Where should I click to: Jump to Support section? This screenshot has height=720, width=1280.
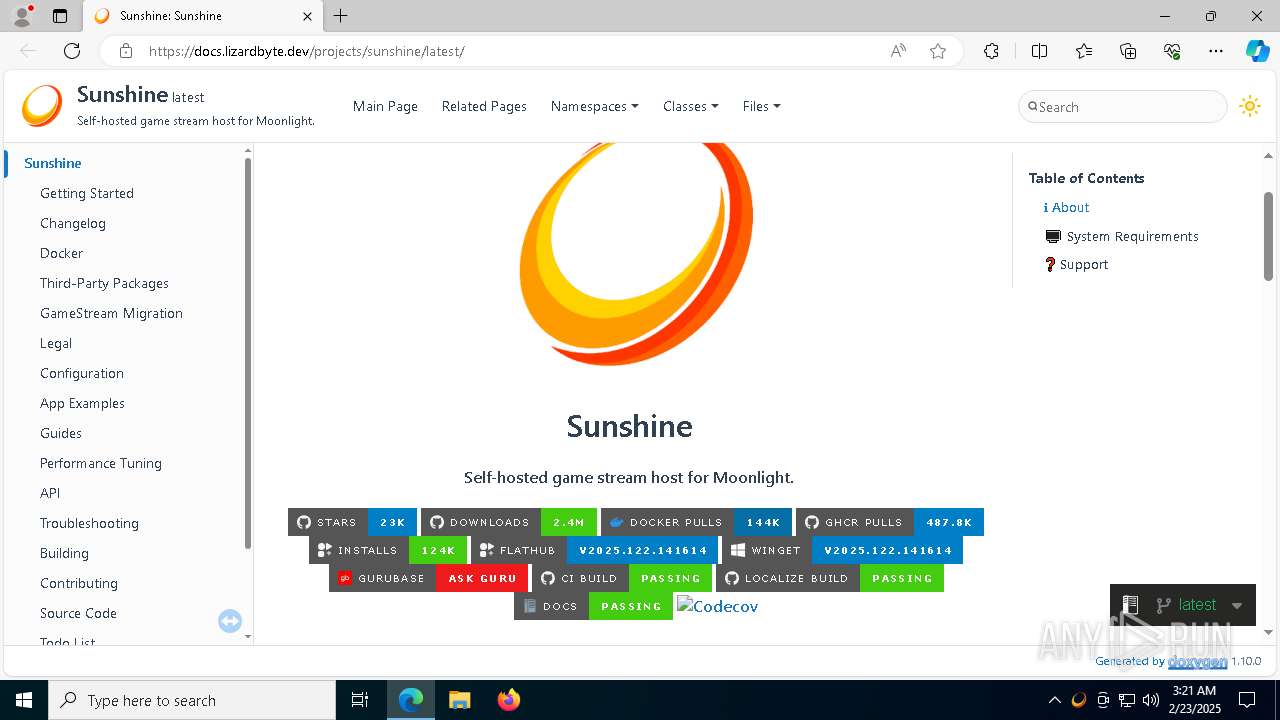coord(1076,264)
